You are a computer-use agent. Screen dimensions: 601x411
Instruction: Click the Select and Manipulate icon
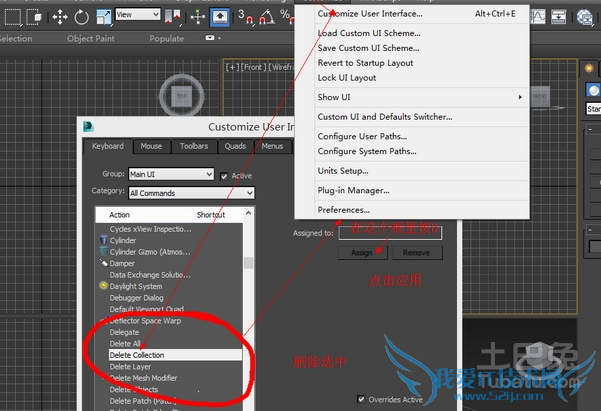(x=198, y=17)
